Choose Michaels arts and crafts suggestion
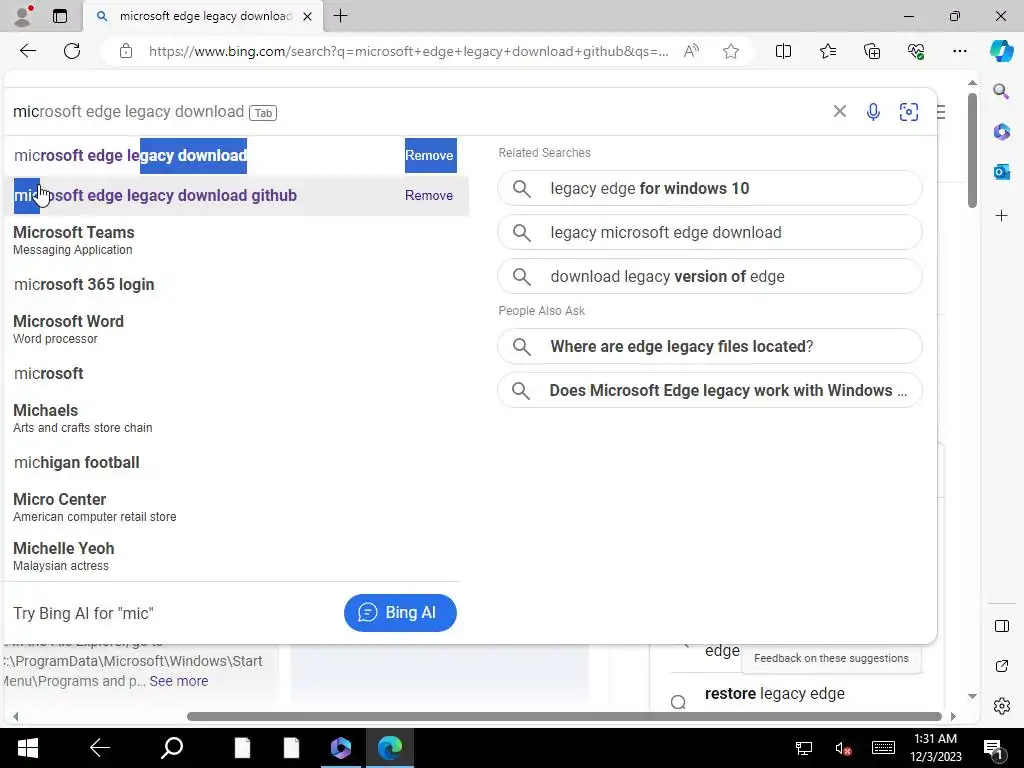Screen dimensions: 1024x768 pyautogui.click(x=236, y=418)
